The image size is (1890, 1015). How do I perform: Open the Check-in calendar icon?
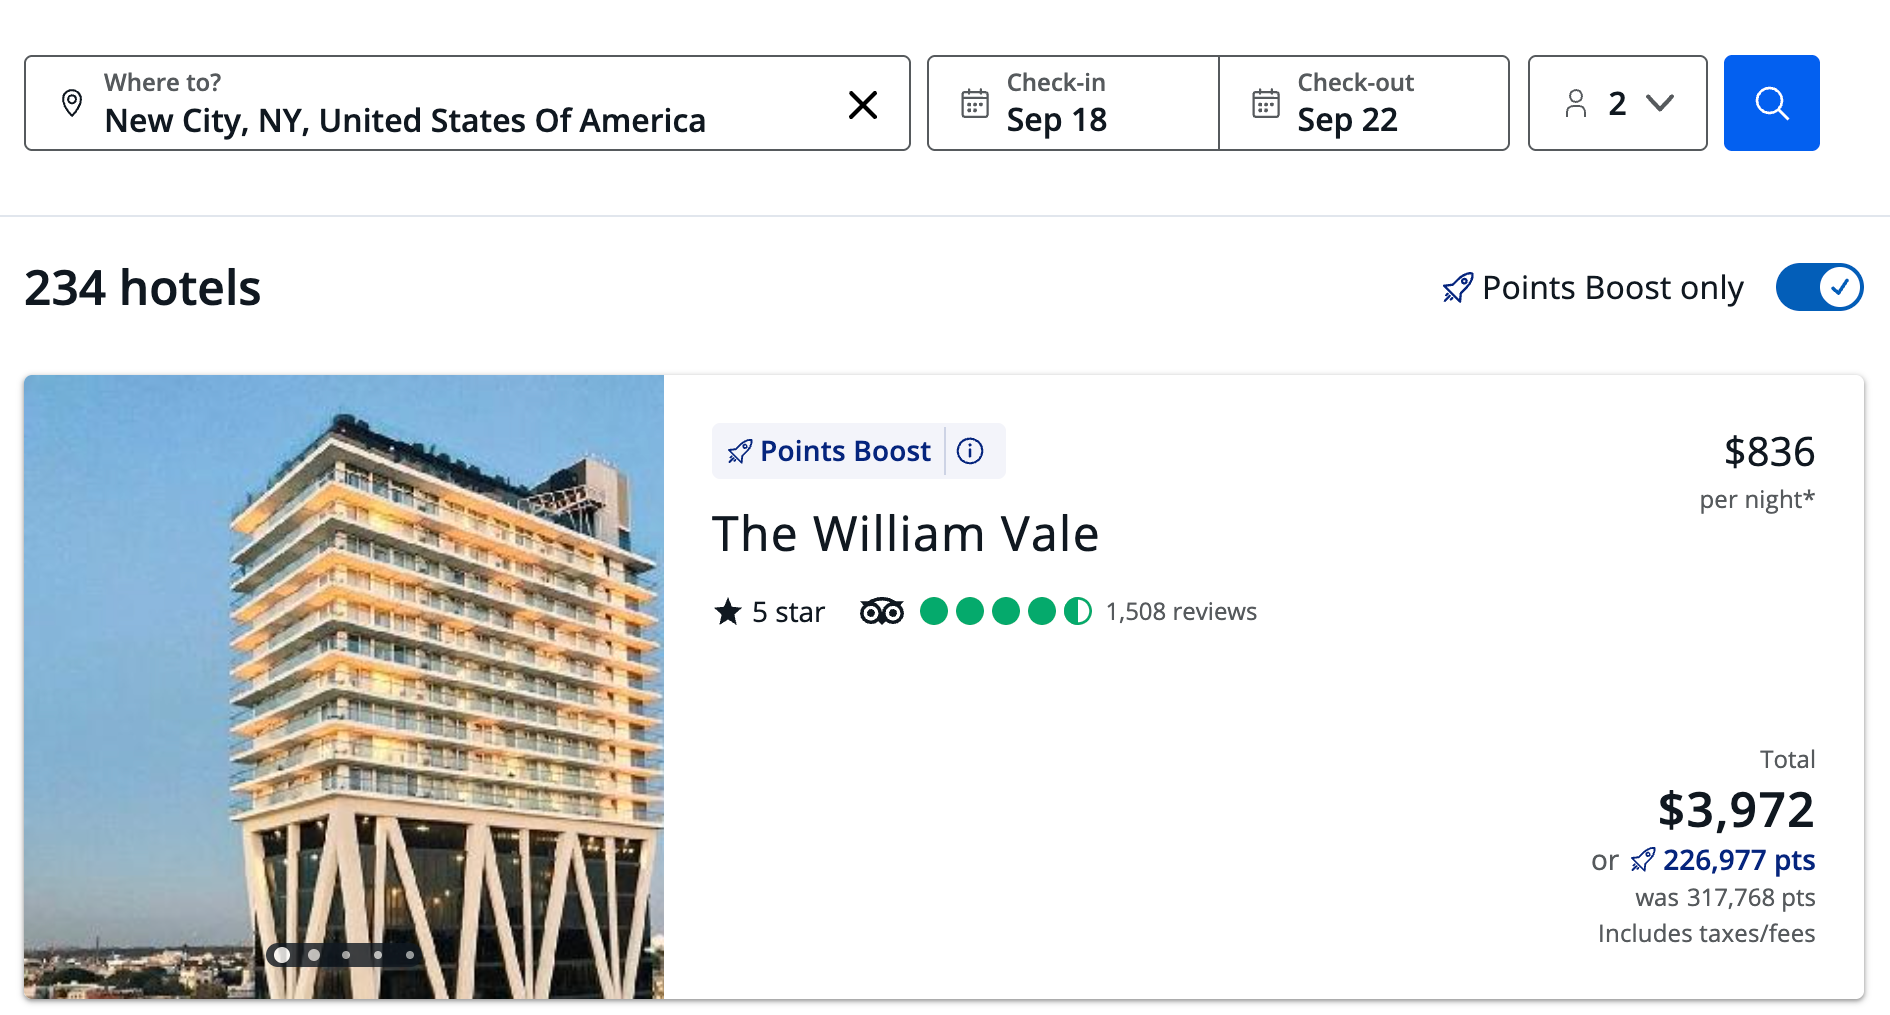tap(975, 103)
